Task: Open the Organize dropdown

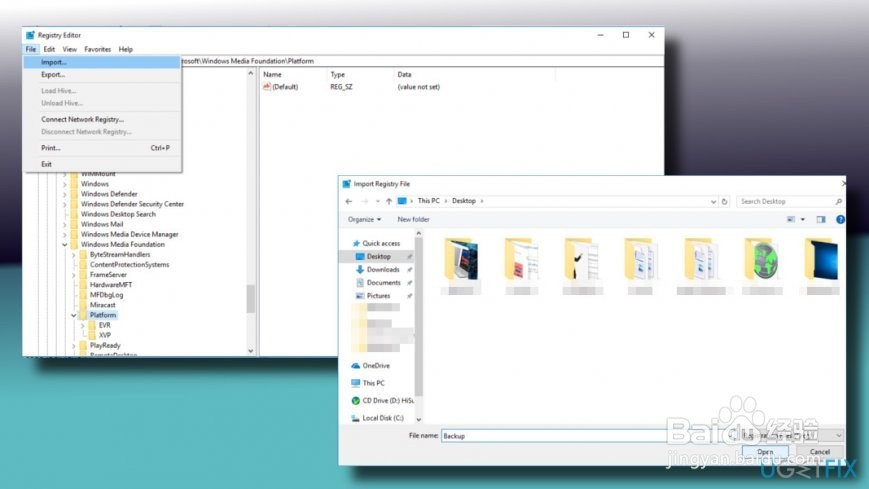Action: pyautogui.click(x=364, y=220)
